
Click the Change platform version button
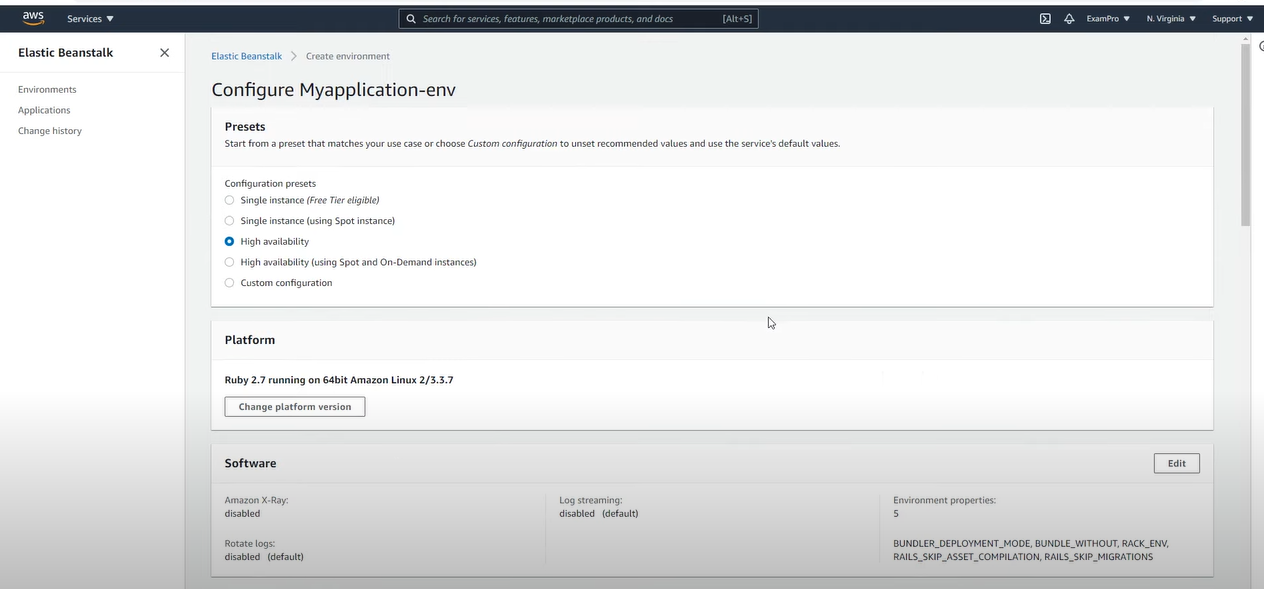click(x=295, y=407)
